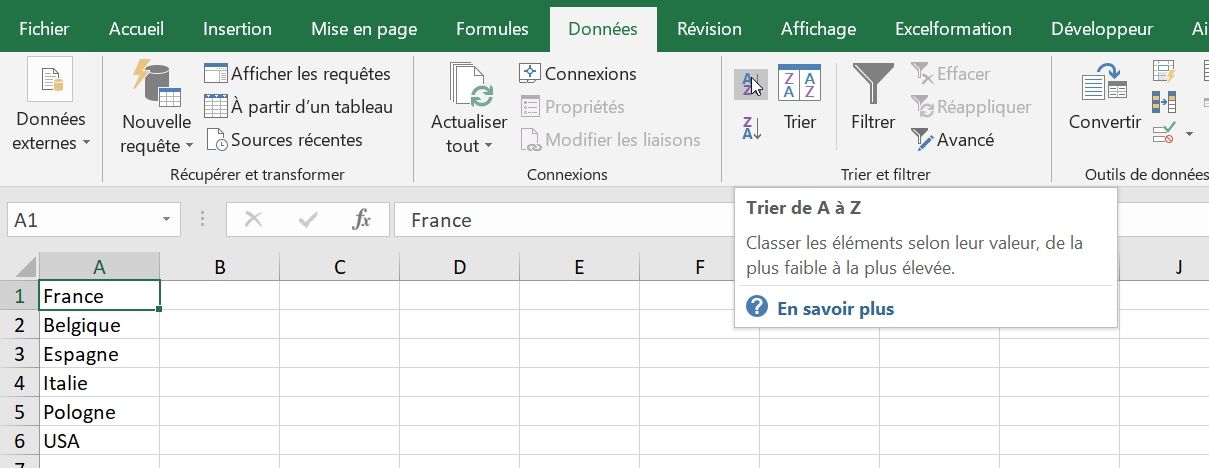Click the column B header

click(x=219, y=267)
